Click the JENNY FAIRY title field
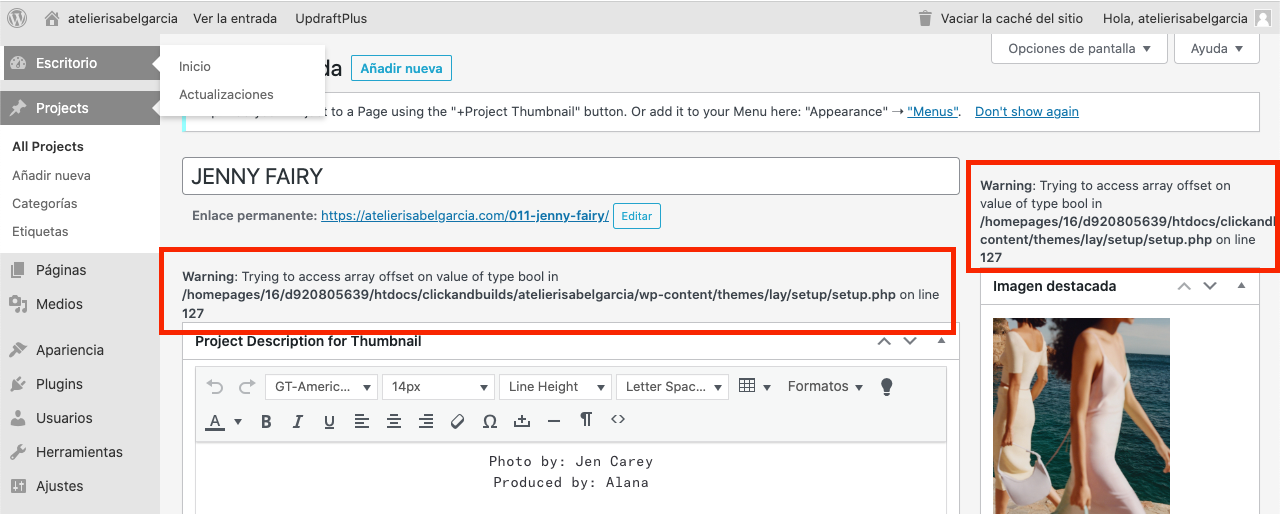The image size is (1280, 514). [570, 177]
